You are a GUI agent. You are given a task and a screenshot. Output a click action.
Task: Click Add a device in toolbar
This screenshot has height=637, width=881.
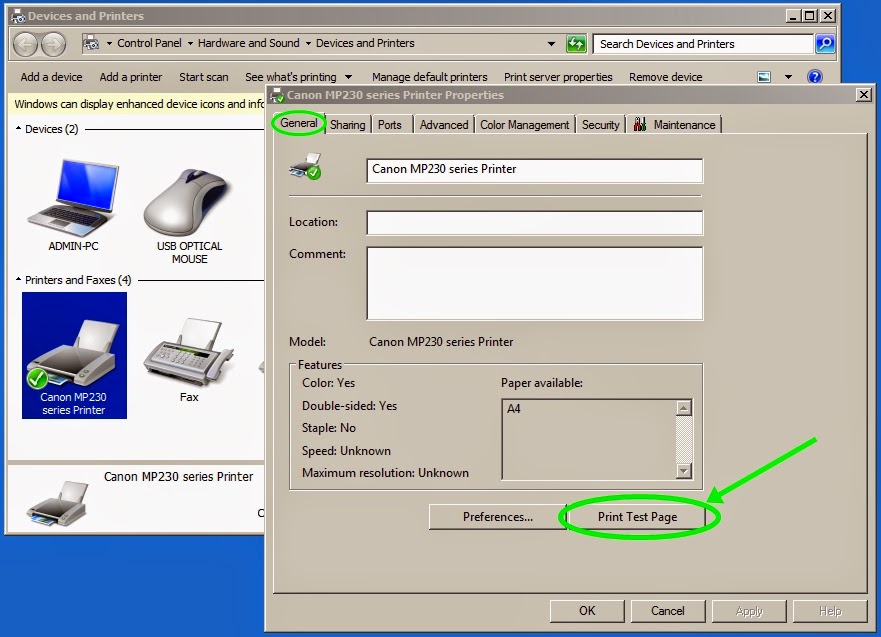tap(51, 77)
